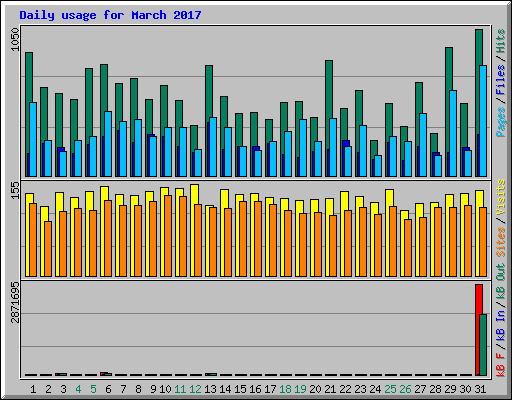Viewport: 512px width, 400px height.
Task: Click the light blue Pages bar for day 1
Action: tap(33, 139)
